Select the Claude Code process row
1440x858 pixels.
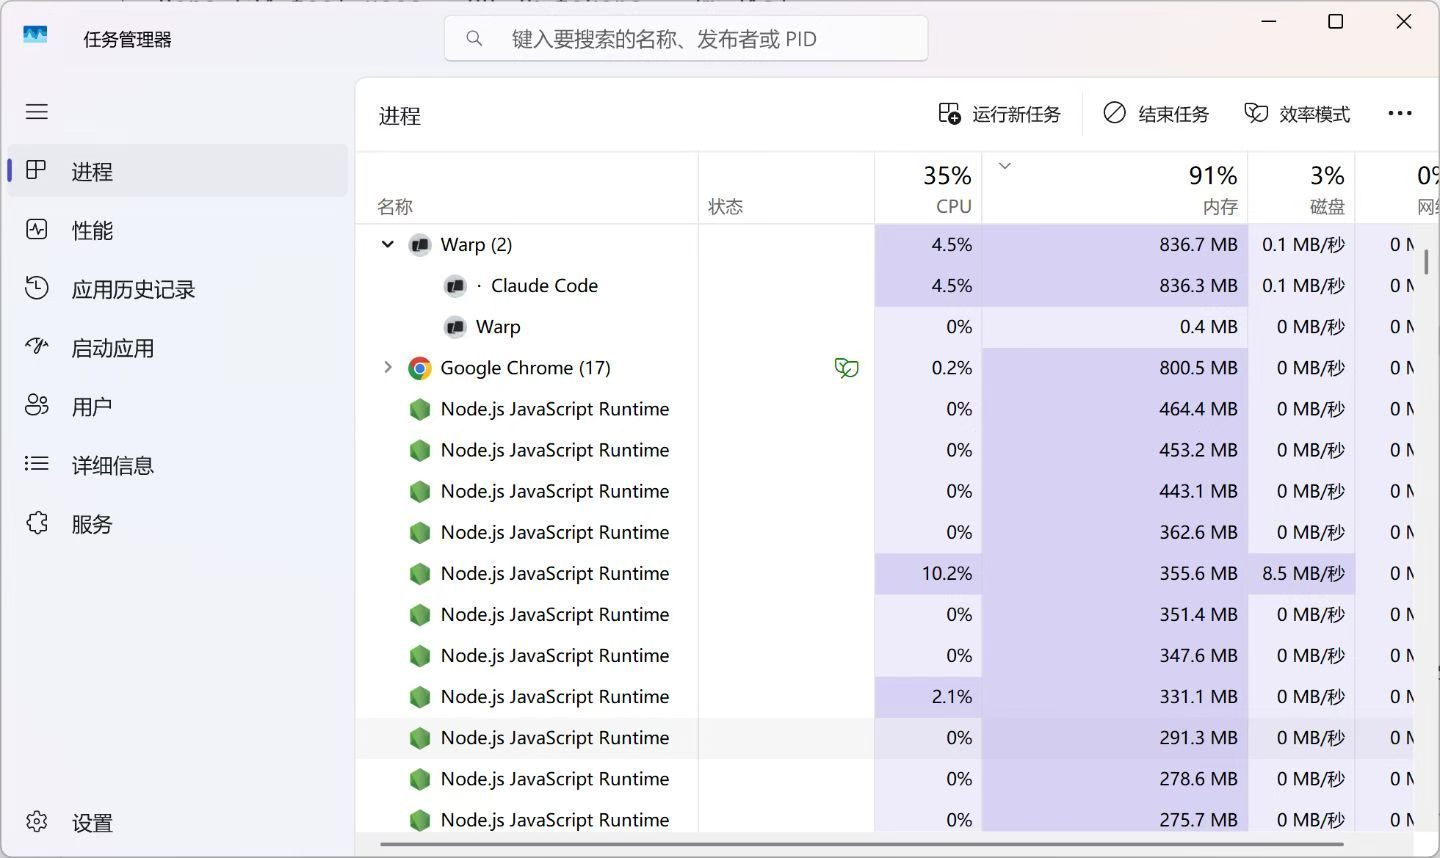coord(544,286)
